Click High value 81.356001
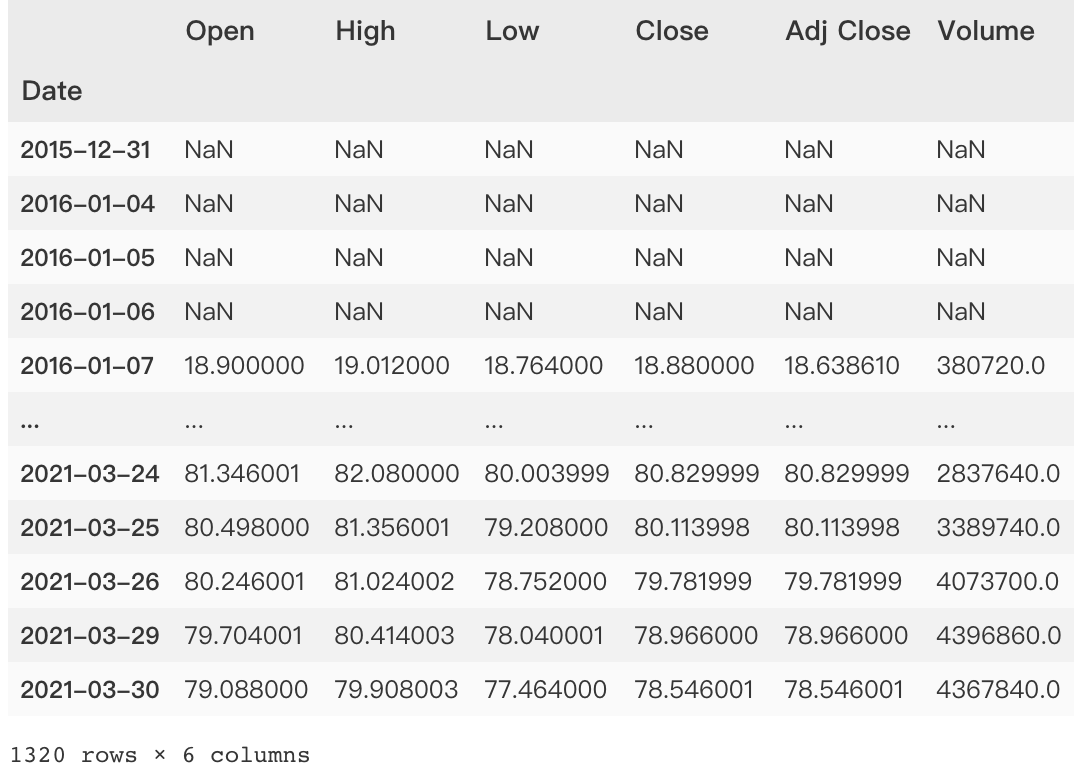The image size is (1080, 780). pyautogui.click(x=391, y=527)
